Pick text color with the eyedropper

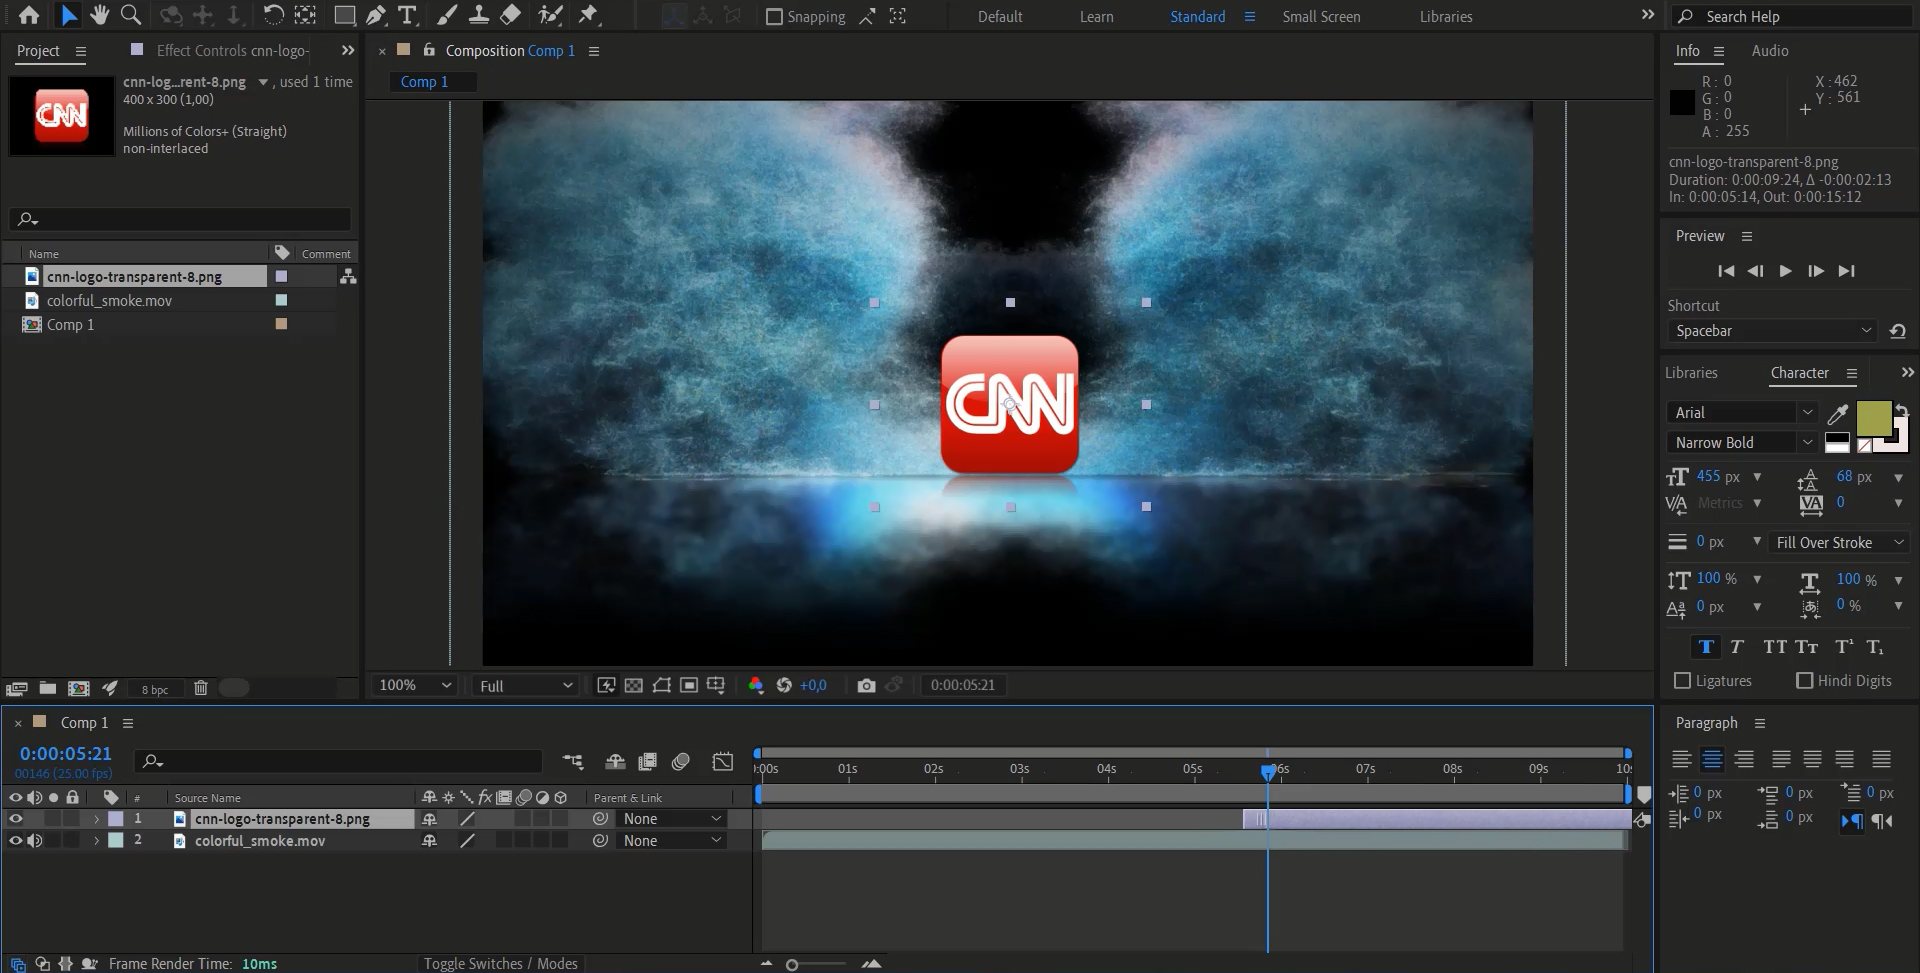point(1837,413)
